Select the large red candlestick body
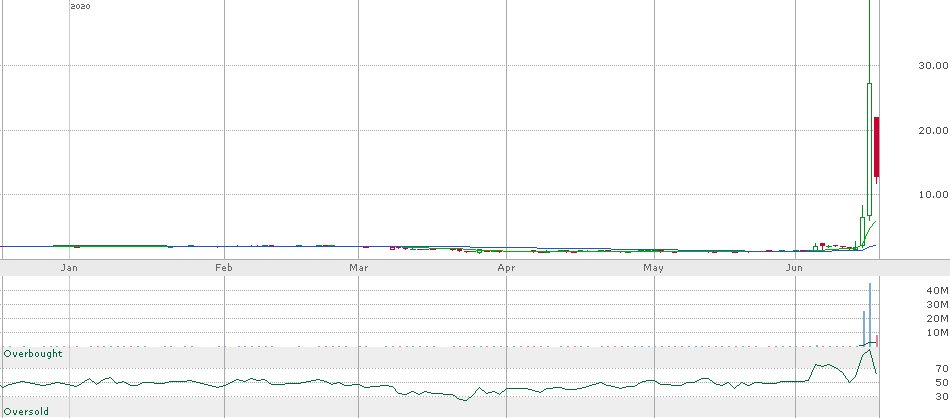This screenshot has width=950, height=418. coord(877,147)
